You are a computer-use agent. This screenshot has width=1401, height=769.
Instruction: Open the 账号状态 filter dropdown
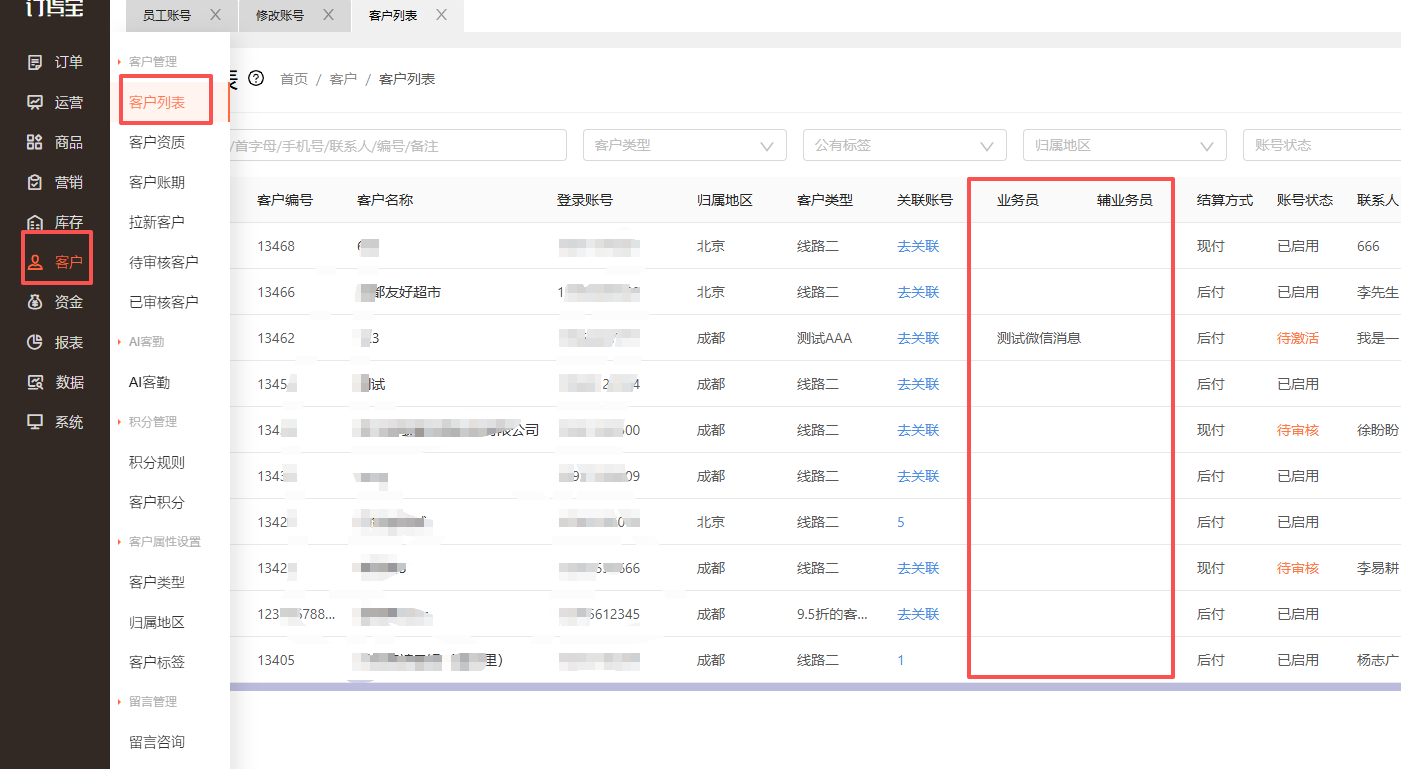pyautogui.click(x=1322, y=145)
